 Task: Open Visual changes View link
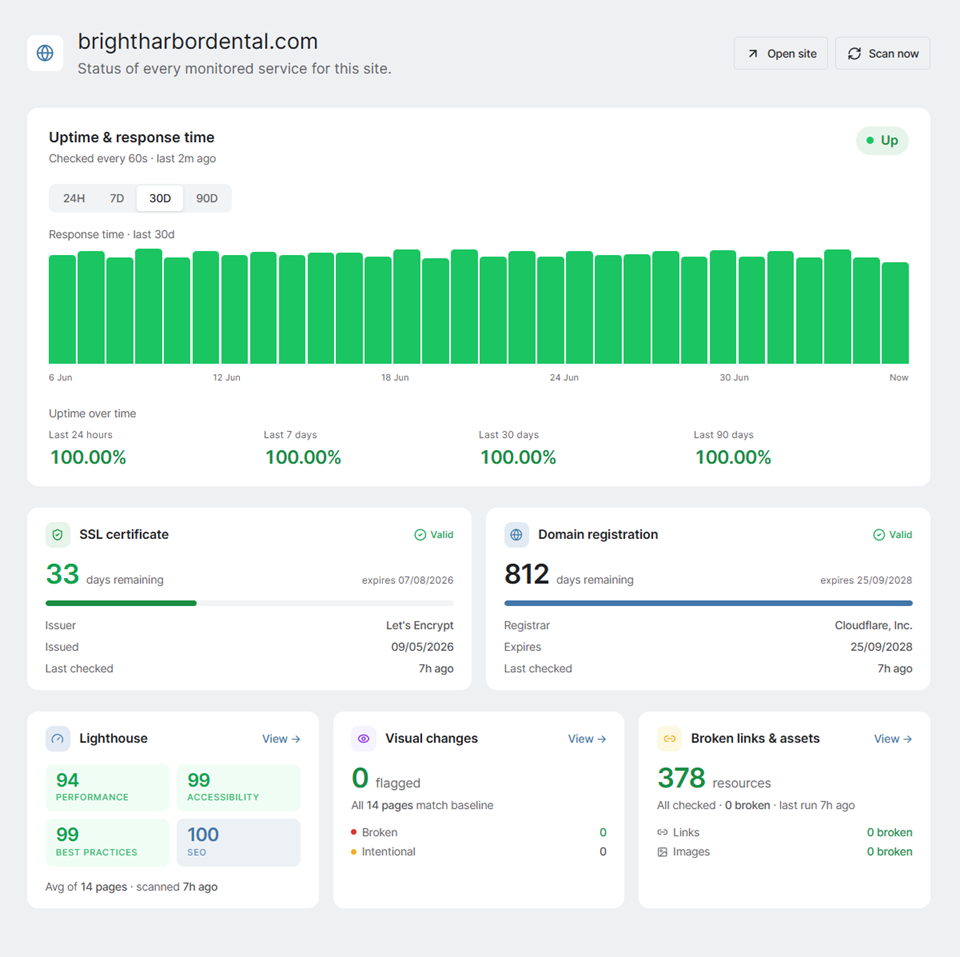587,739
